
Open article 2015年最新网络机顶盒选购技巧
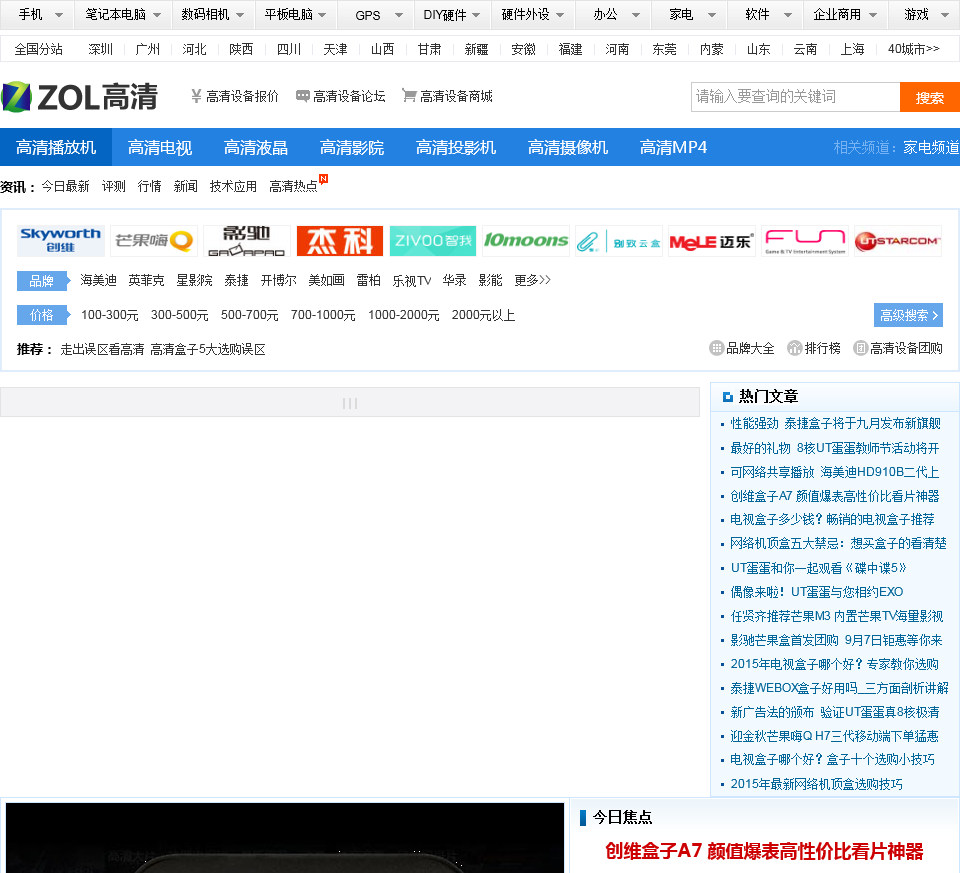tap(816, 784)
